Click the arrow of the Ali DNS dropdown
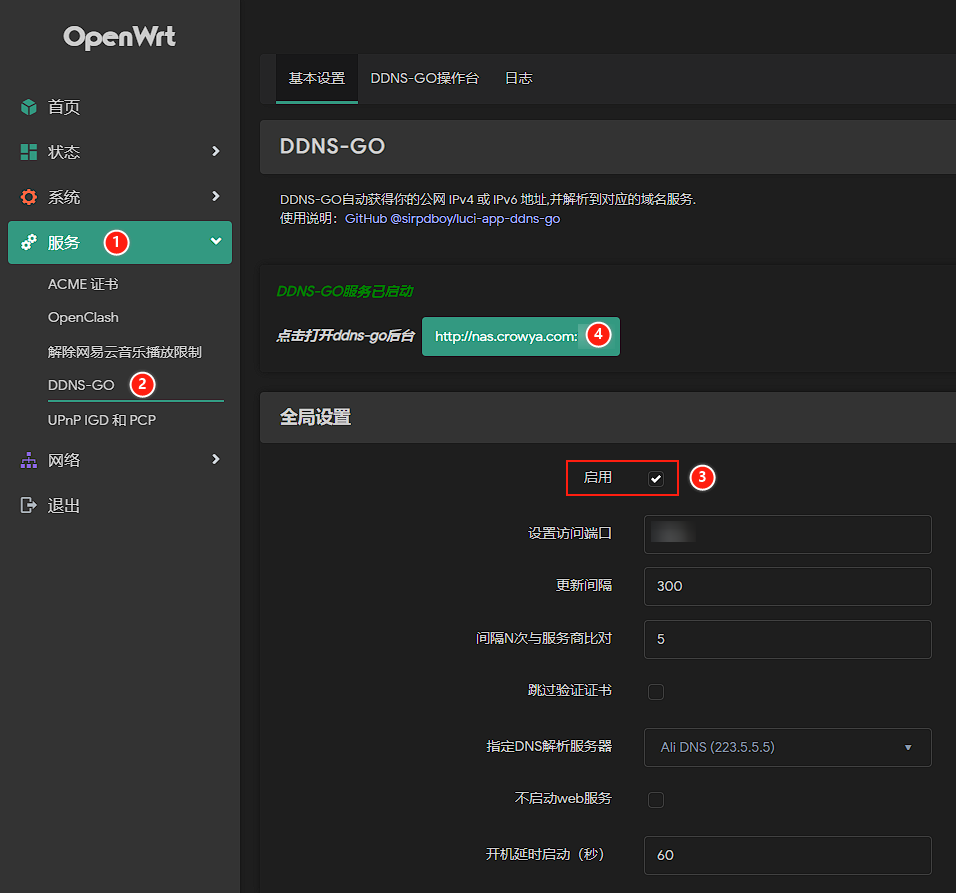956x893 pixels. pyautogui.click(x=908, y=747)
